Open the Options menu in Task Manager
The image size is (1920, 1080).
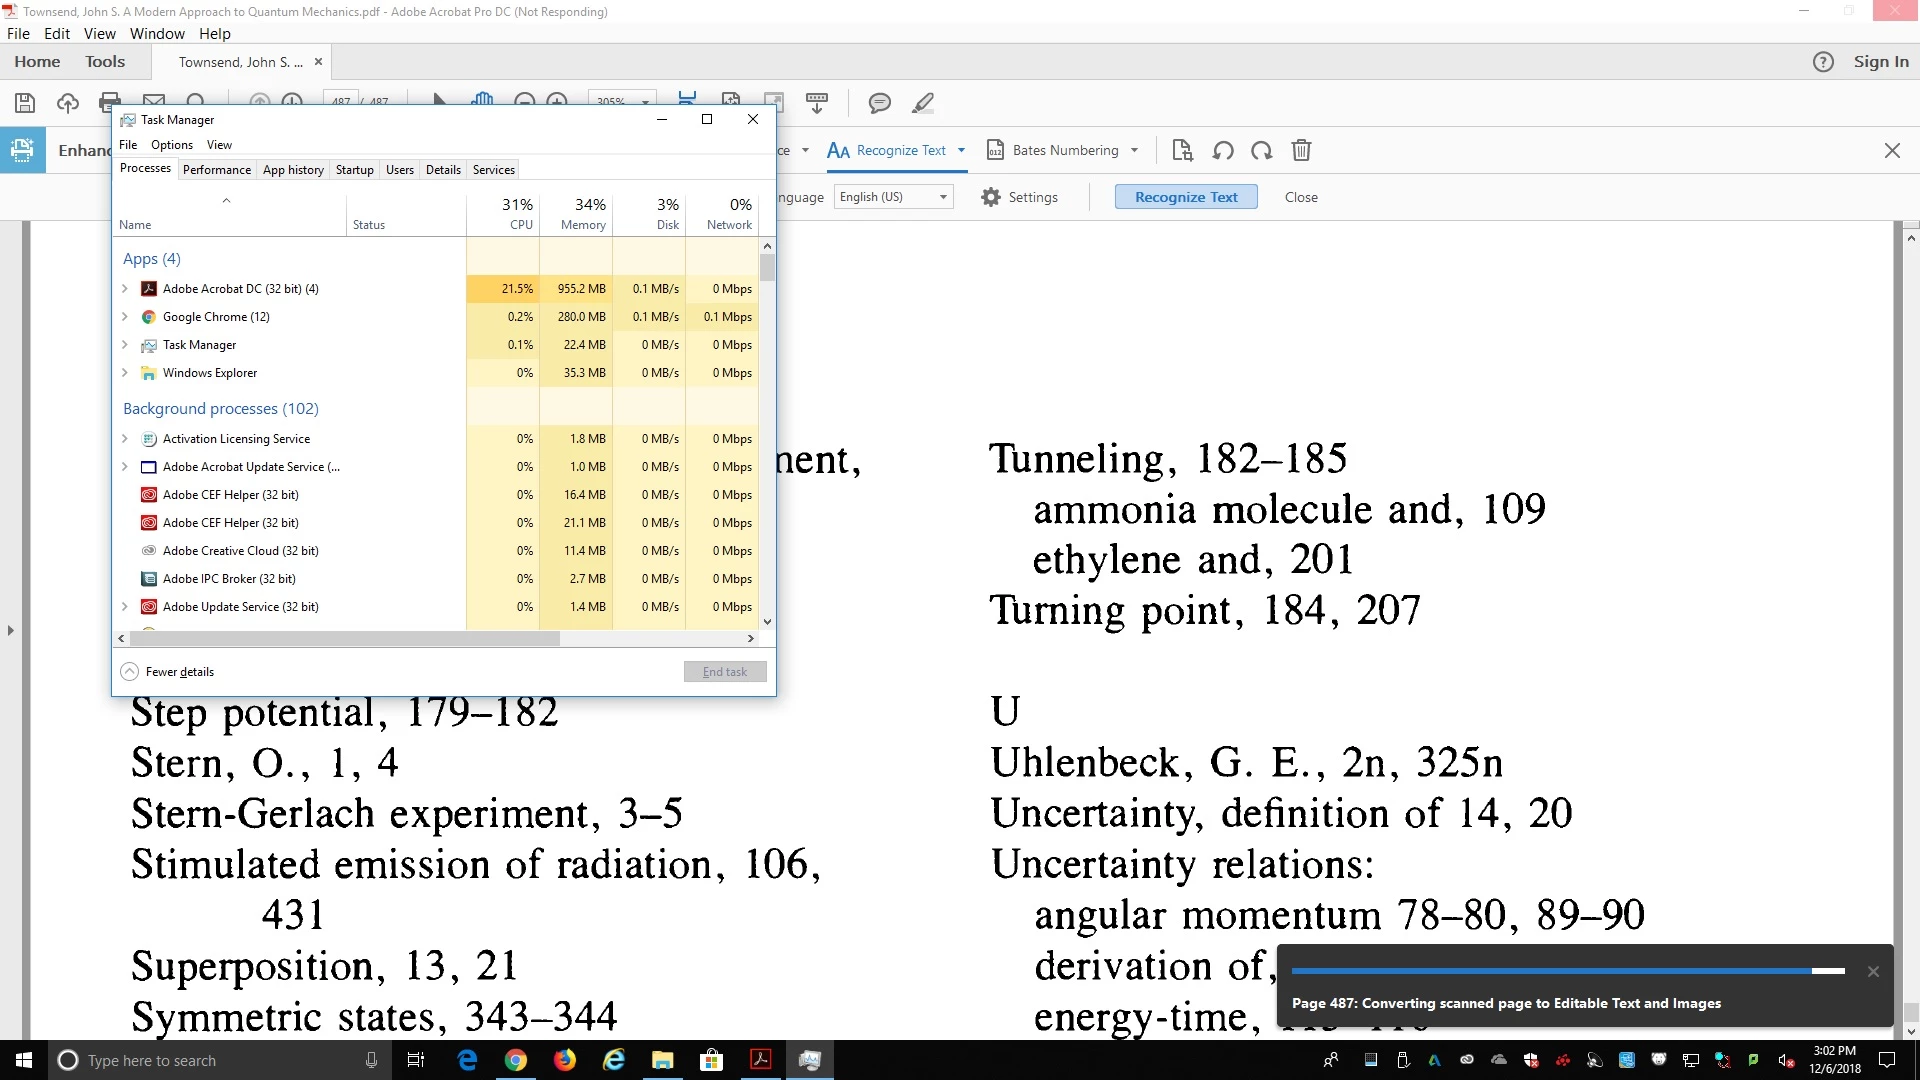click(172, 145)
